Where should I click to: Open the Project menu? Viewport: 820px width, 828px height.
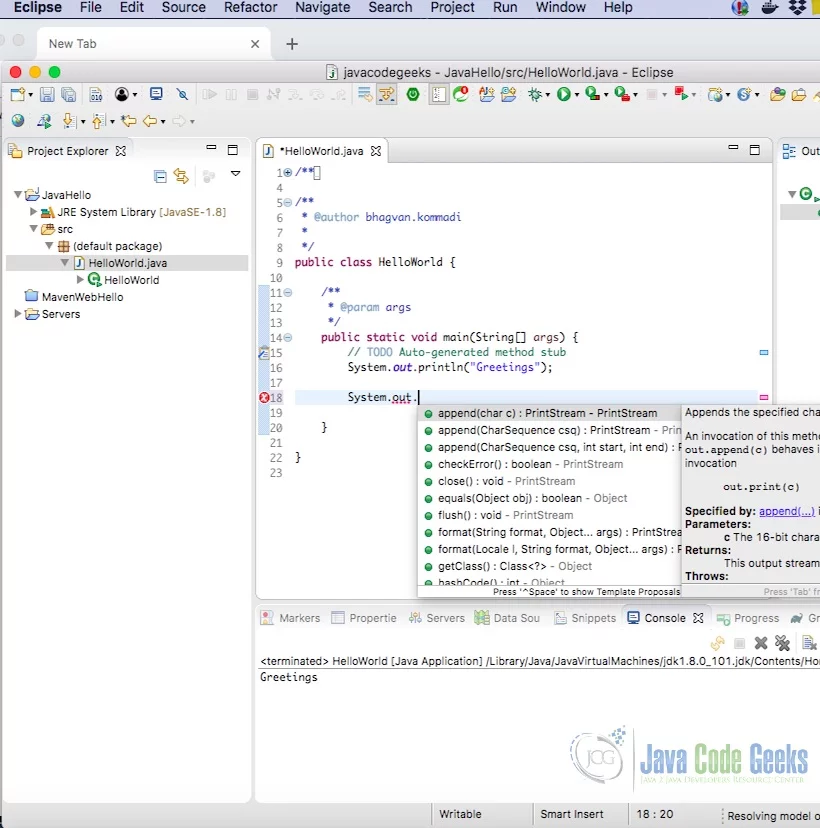(453, 7)
